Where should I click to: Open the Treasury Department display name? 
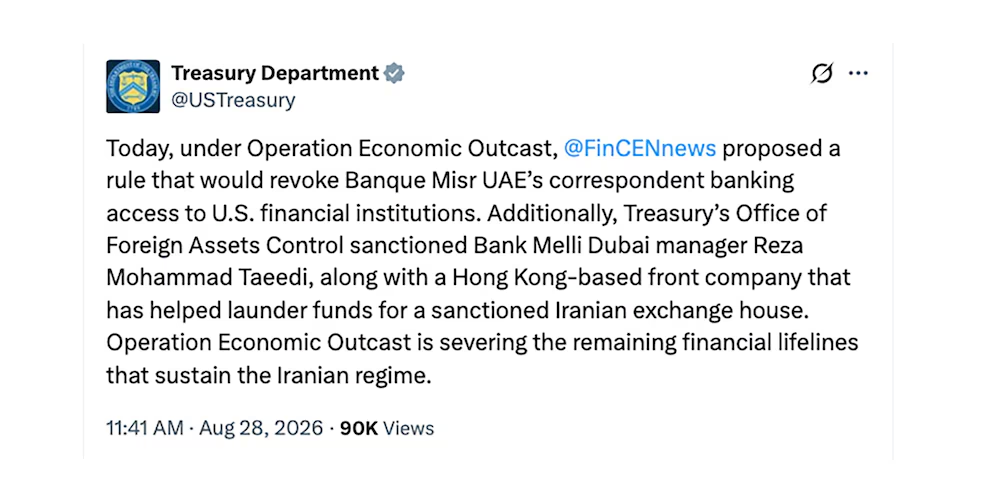click(x=275, y=73)
